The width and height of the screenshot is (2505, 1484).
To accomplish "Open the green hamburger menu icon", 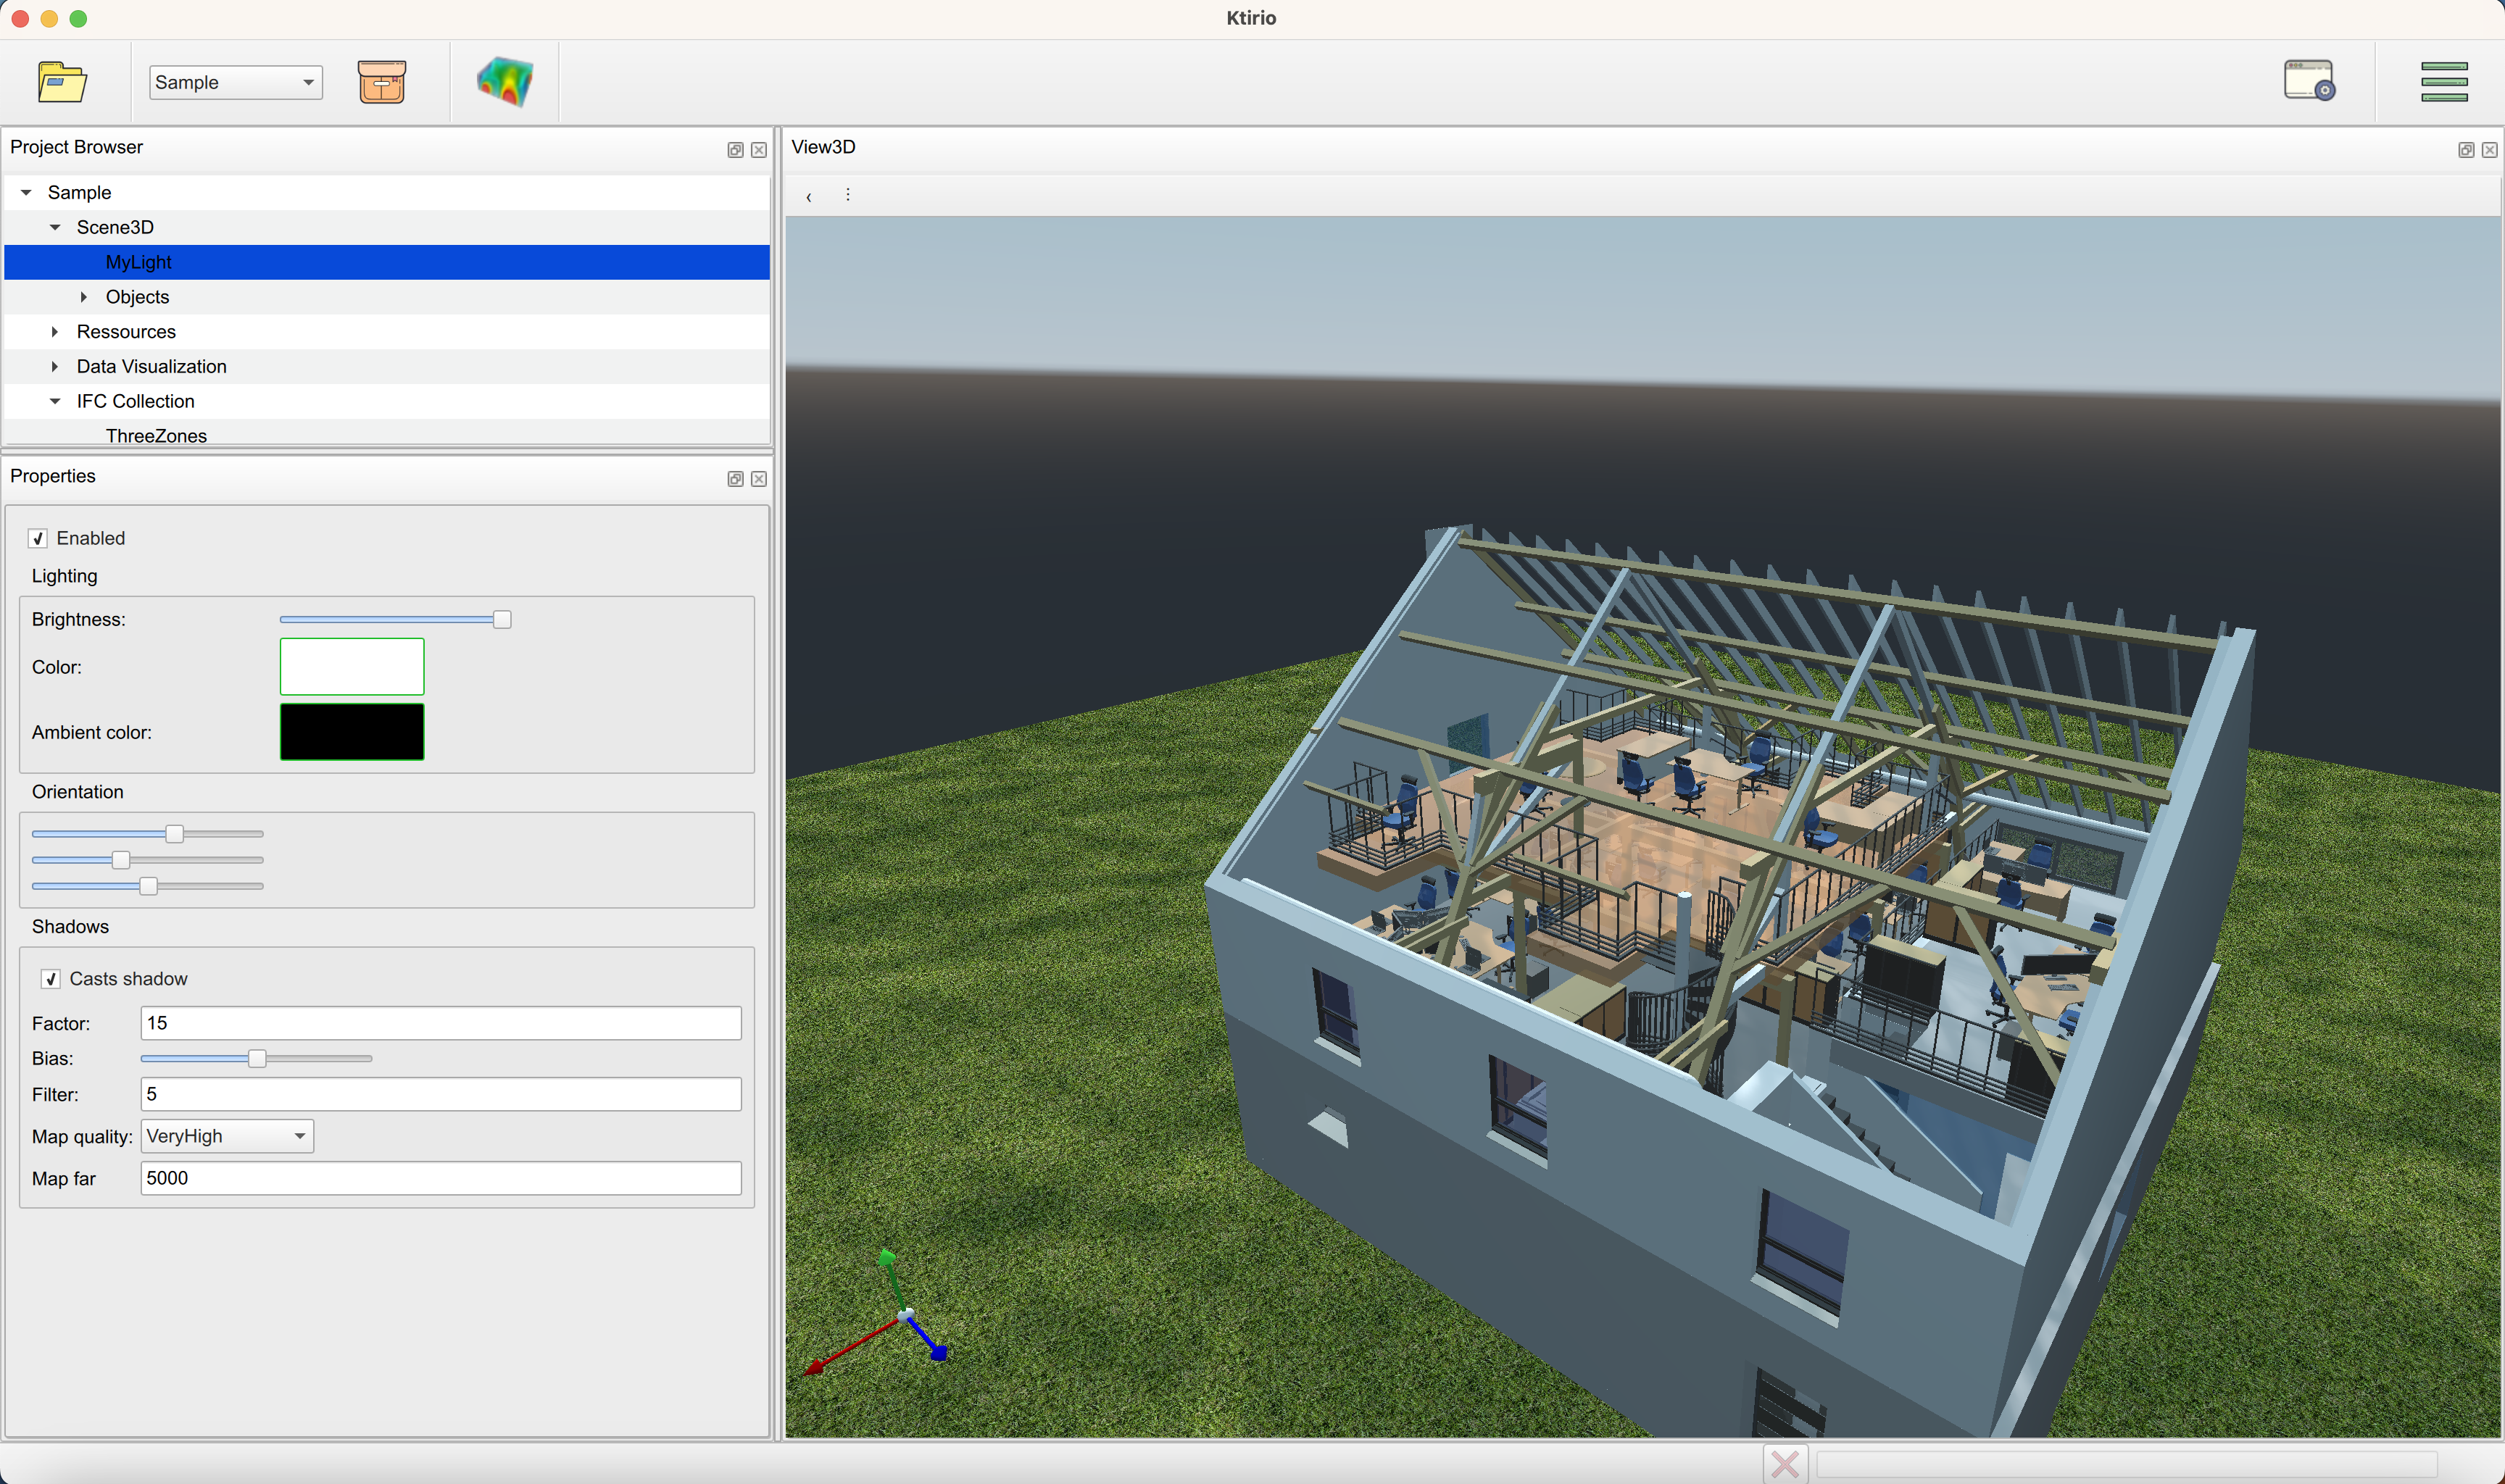I will click(x=2444, y=82).
